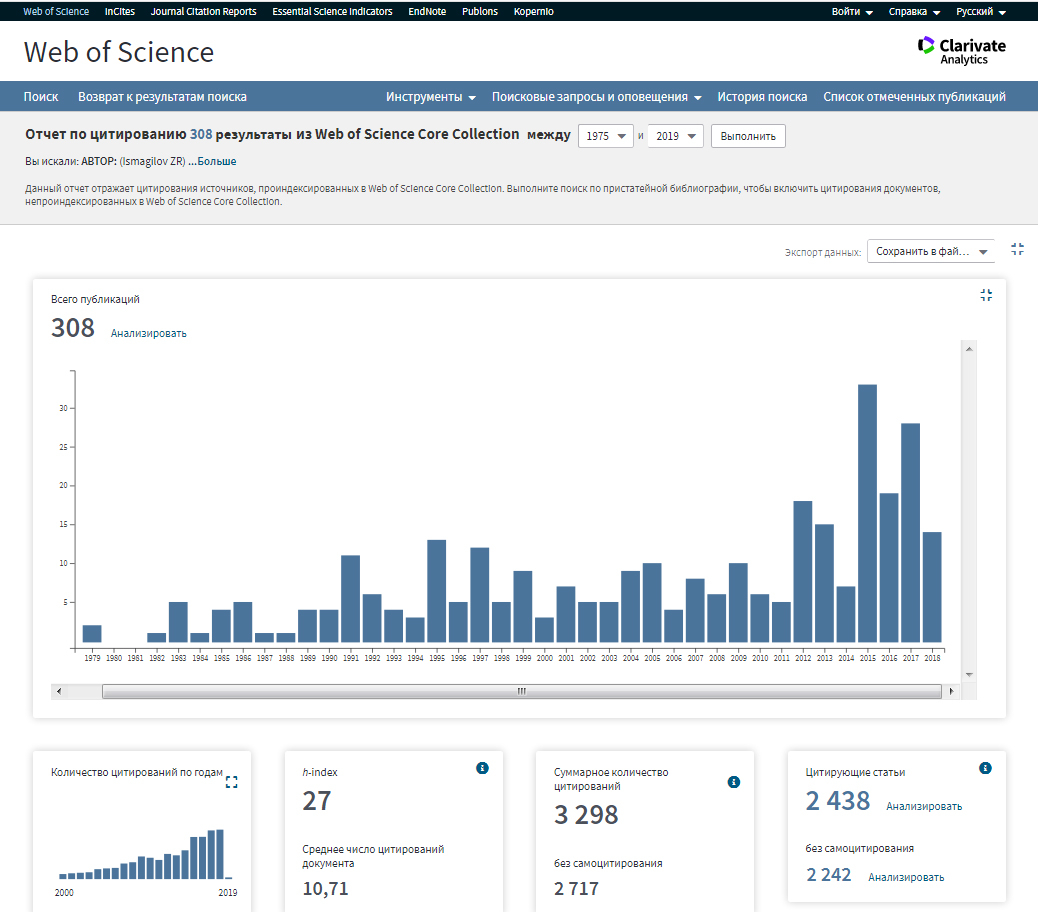Image resolution: width=1038 pixels, height=912 pixels.
Task: Open Список отмеченных публикаций
Action: click(x=914, y=97)
